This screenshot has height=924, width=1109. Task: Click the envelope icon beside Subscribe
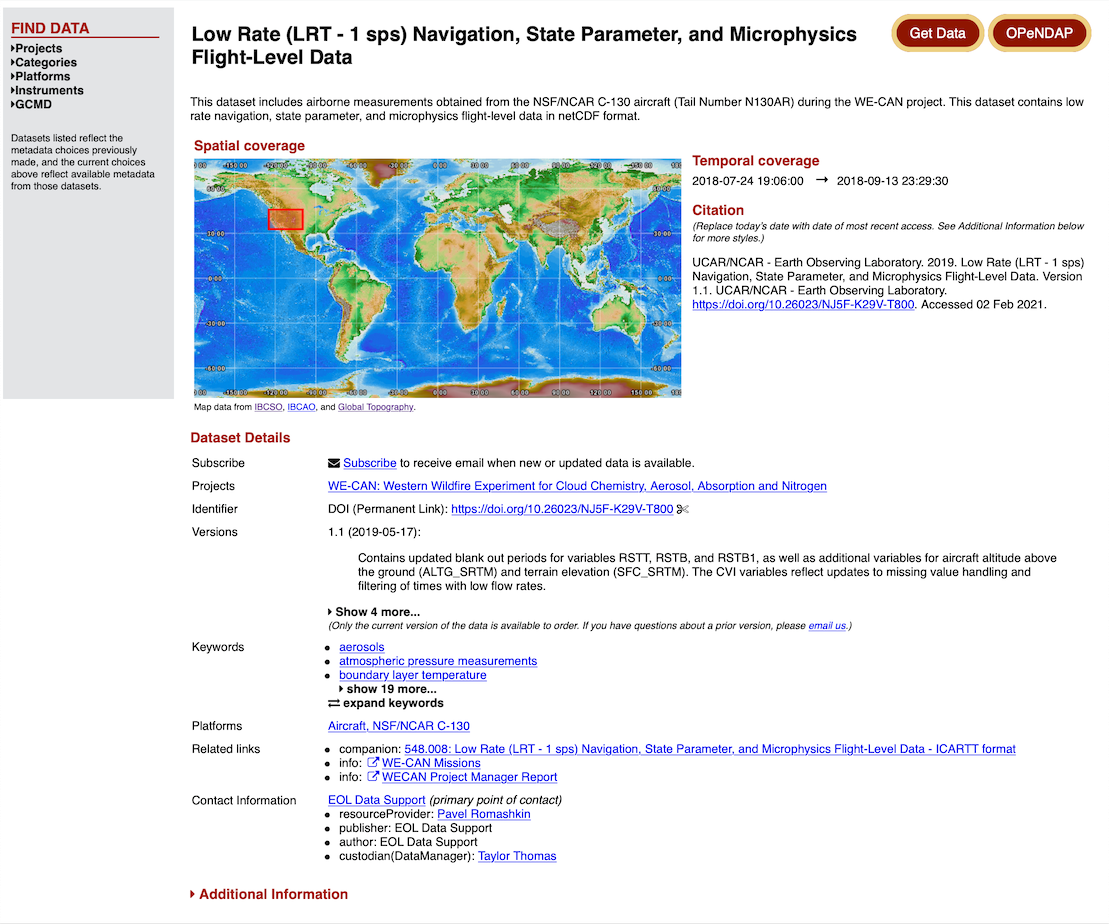coord(334,463)
